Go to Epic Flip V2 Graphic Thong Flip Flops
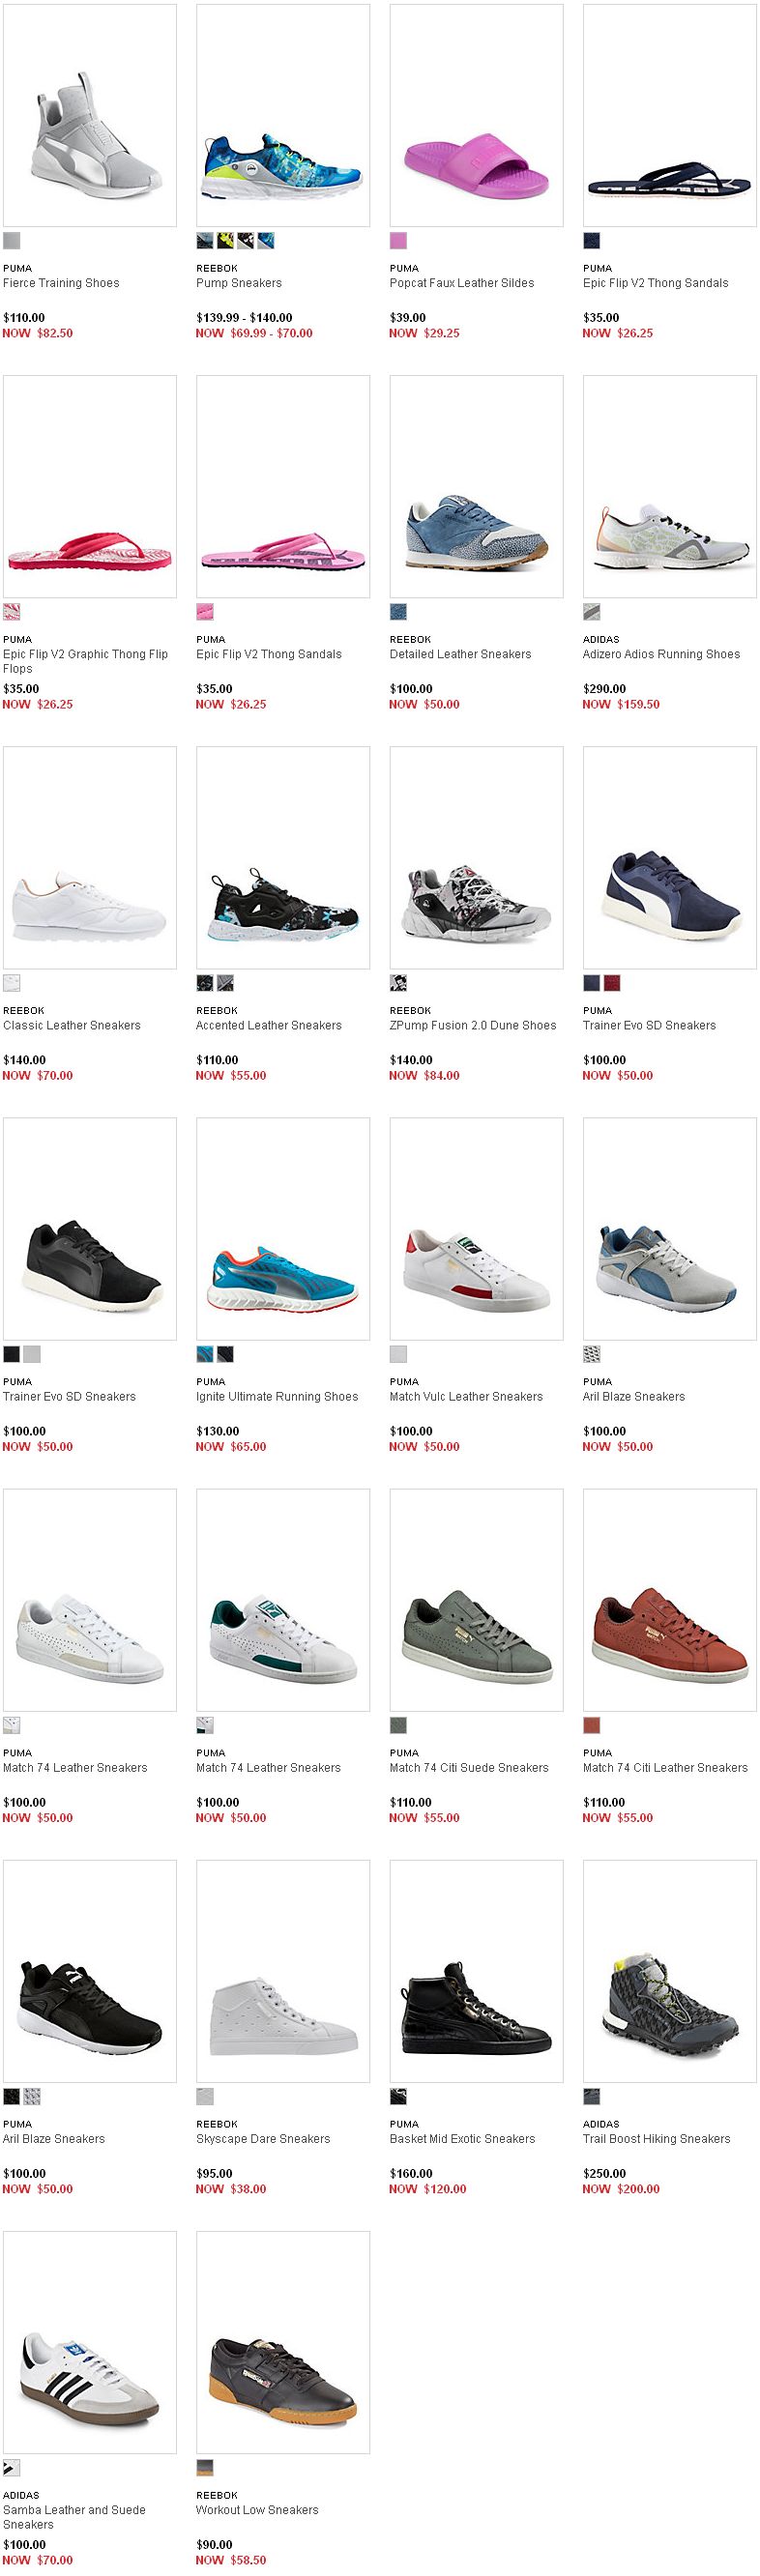 coord(85,661)
